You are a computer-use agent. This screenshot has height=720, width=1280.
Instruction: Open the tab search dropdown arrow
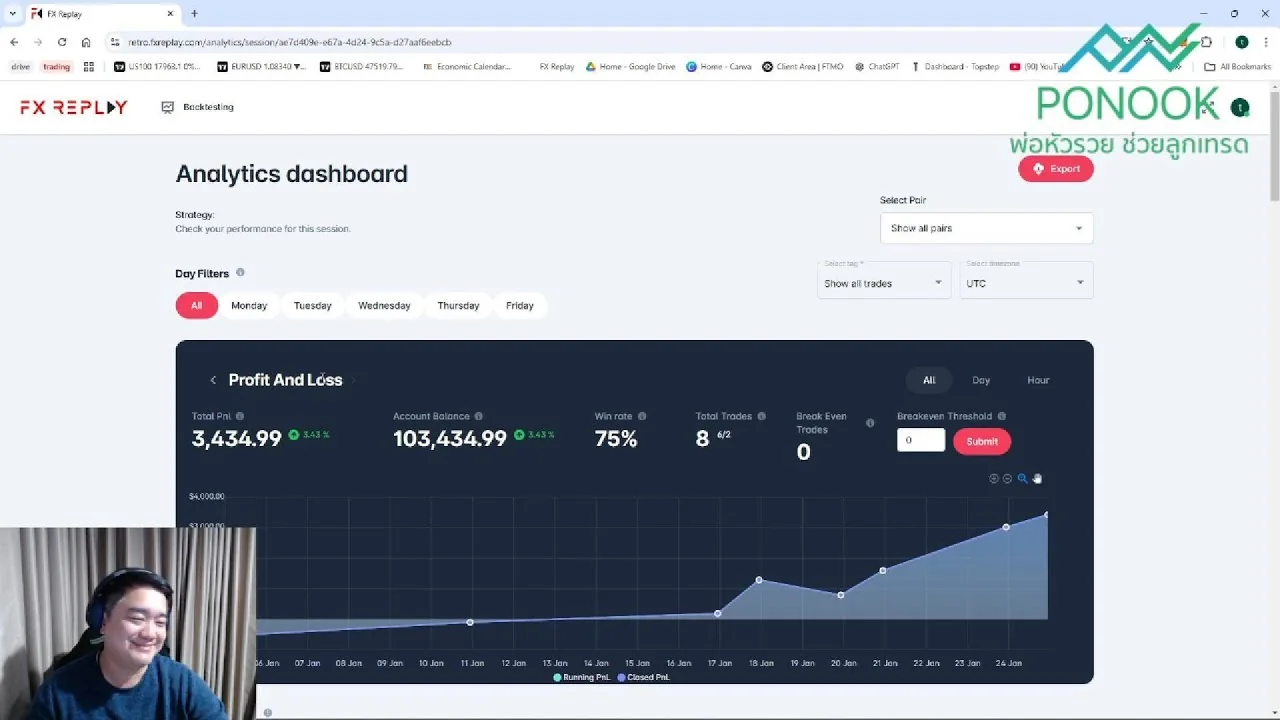(x=12, y=14)
